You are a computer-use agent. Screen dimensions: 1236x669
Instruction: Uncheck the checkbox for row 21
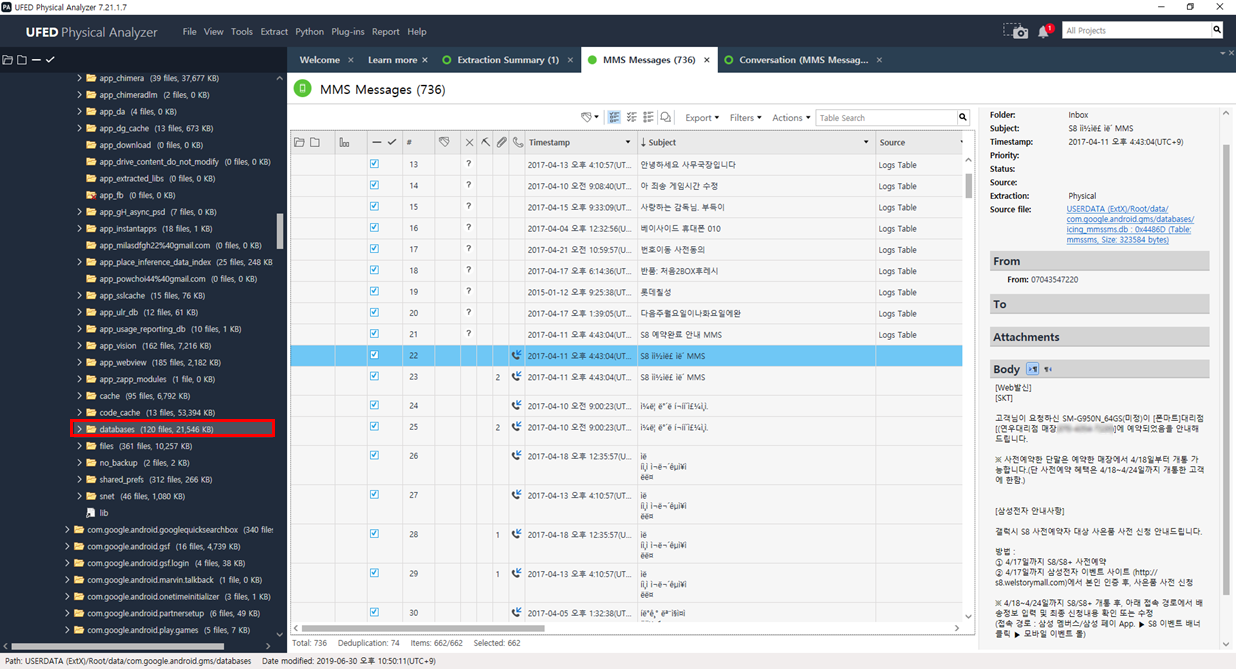374,334
